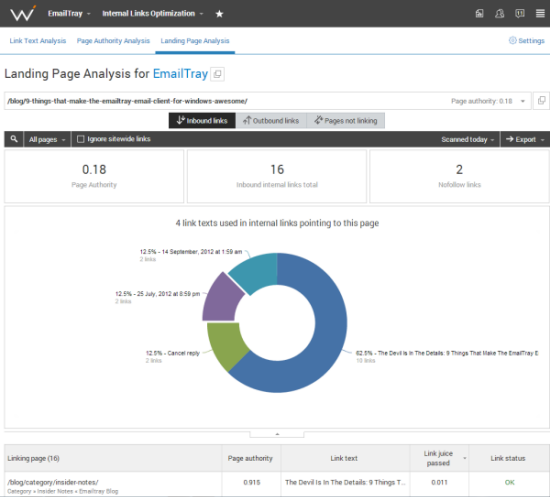Click 'The Devil Is In The Details' chart label

point(447,353)
